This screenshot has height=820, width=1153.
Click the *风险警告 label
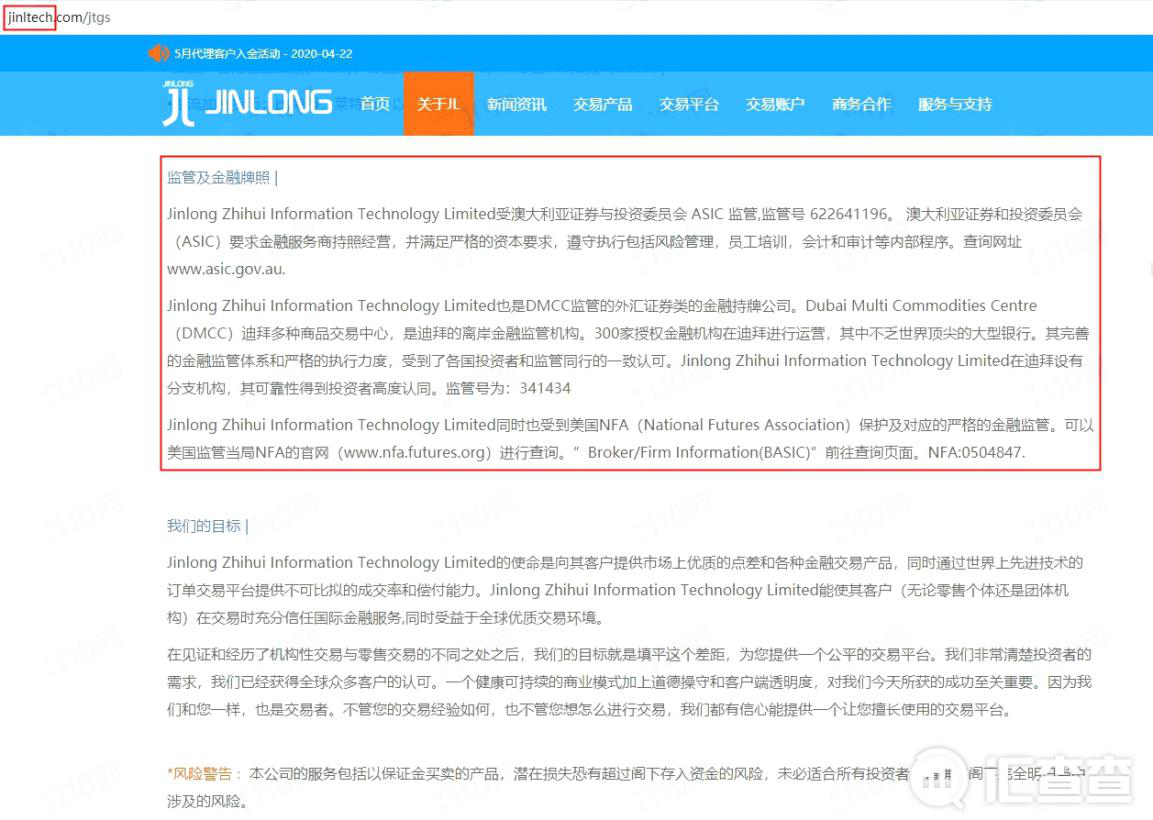tap(199, 774)
